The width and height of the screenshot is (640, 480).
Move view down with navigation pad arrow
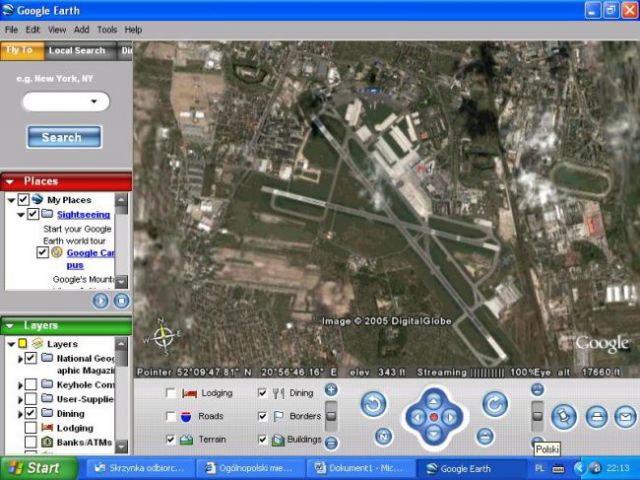click(434, 433)
